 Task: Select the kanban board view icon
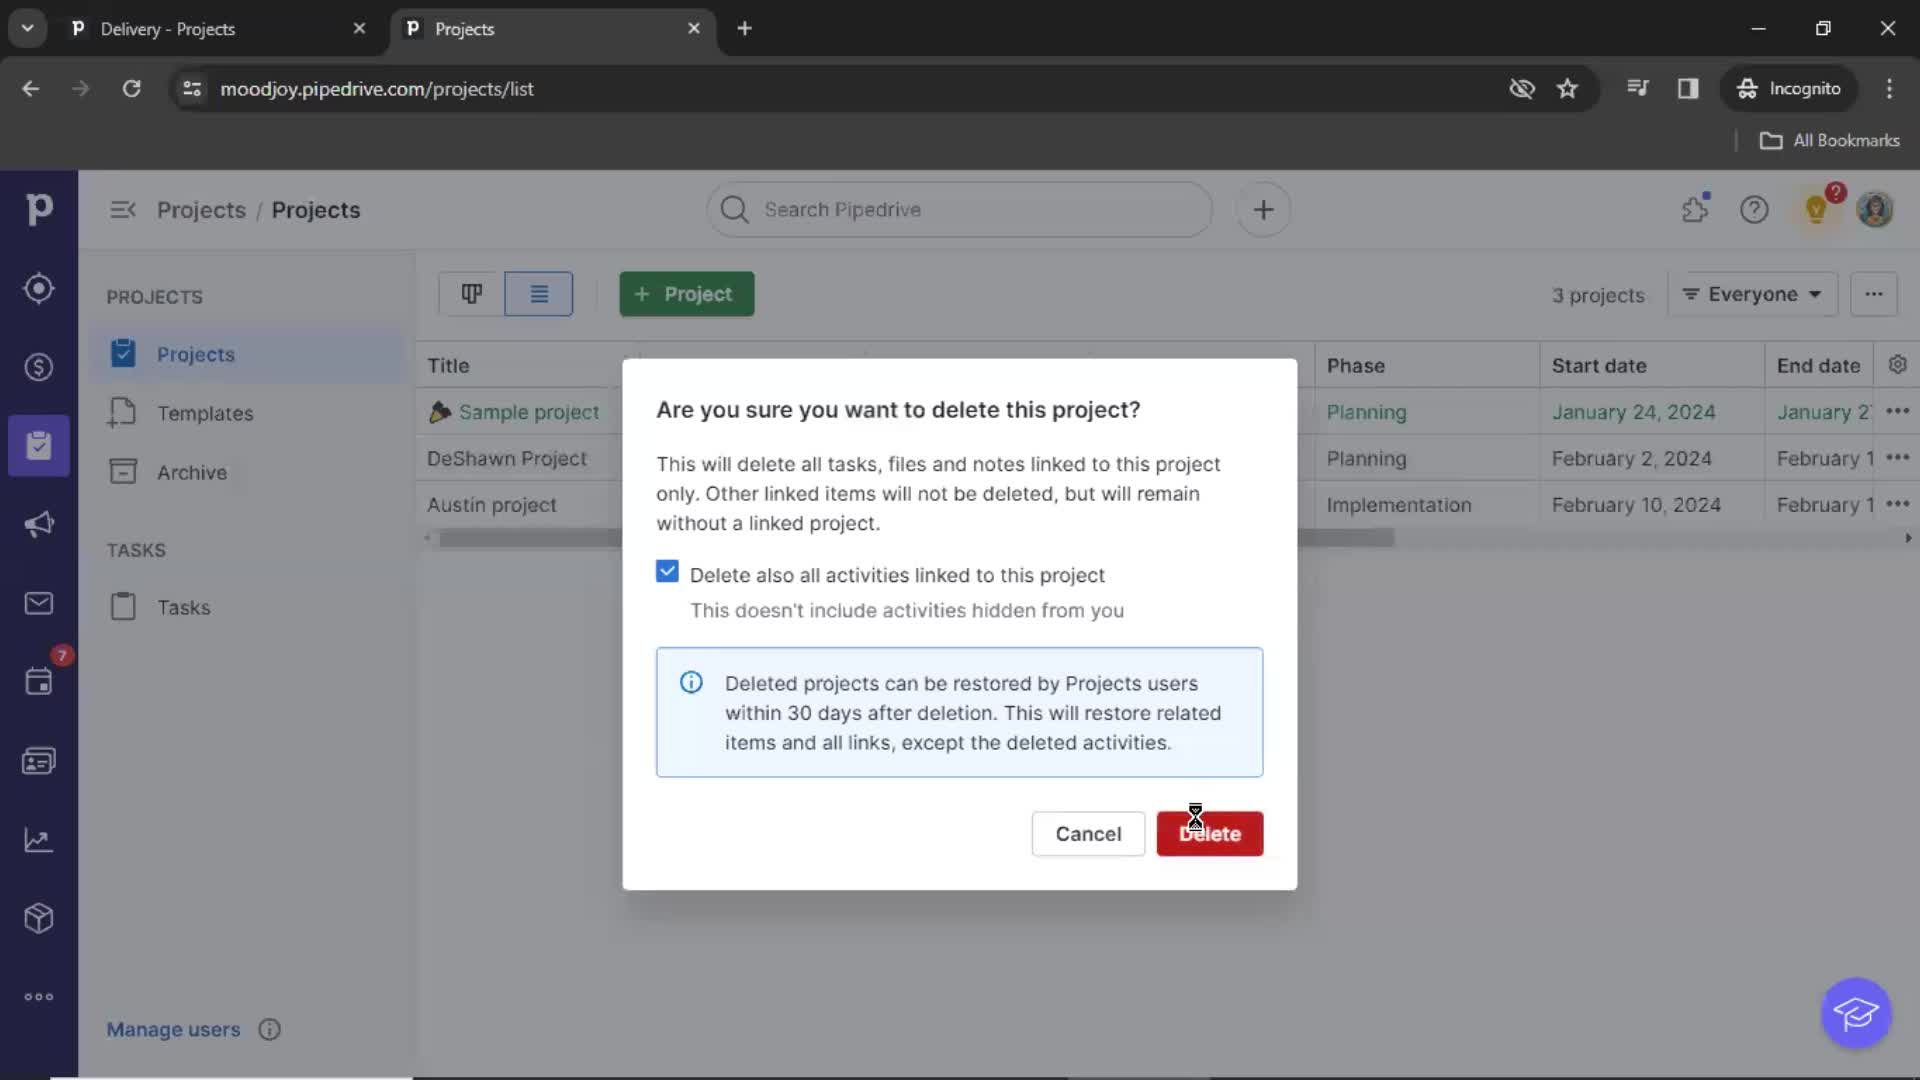[x=472, y=293]
